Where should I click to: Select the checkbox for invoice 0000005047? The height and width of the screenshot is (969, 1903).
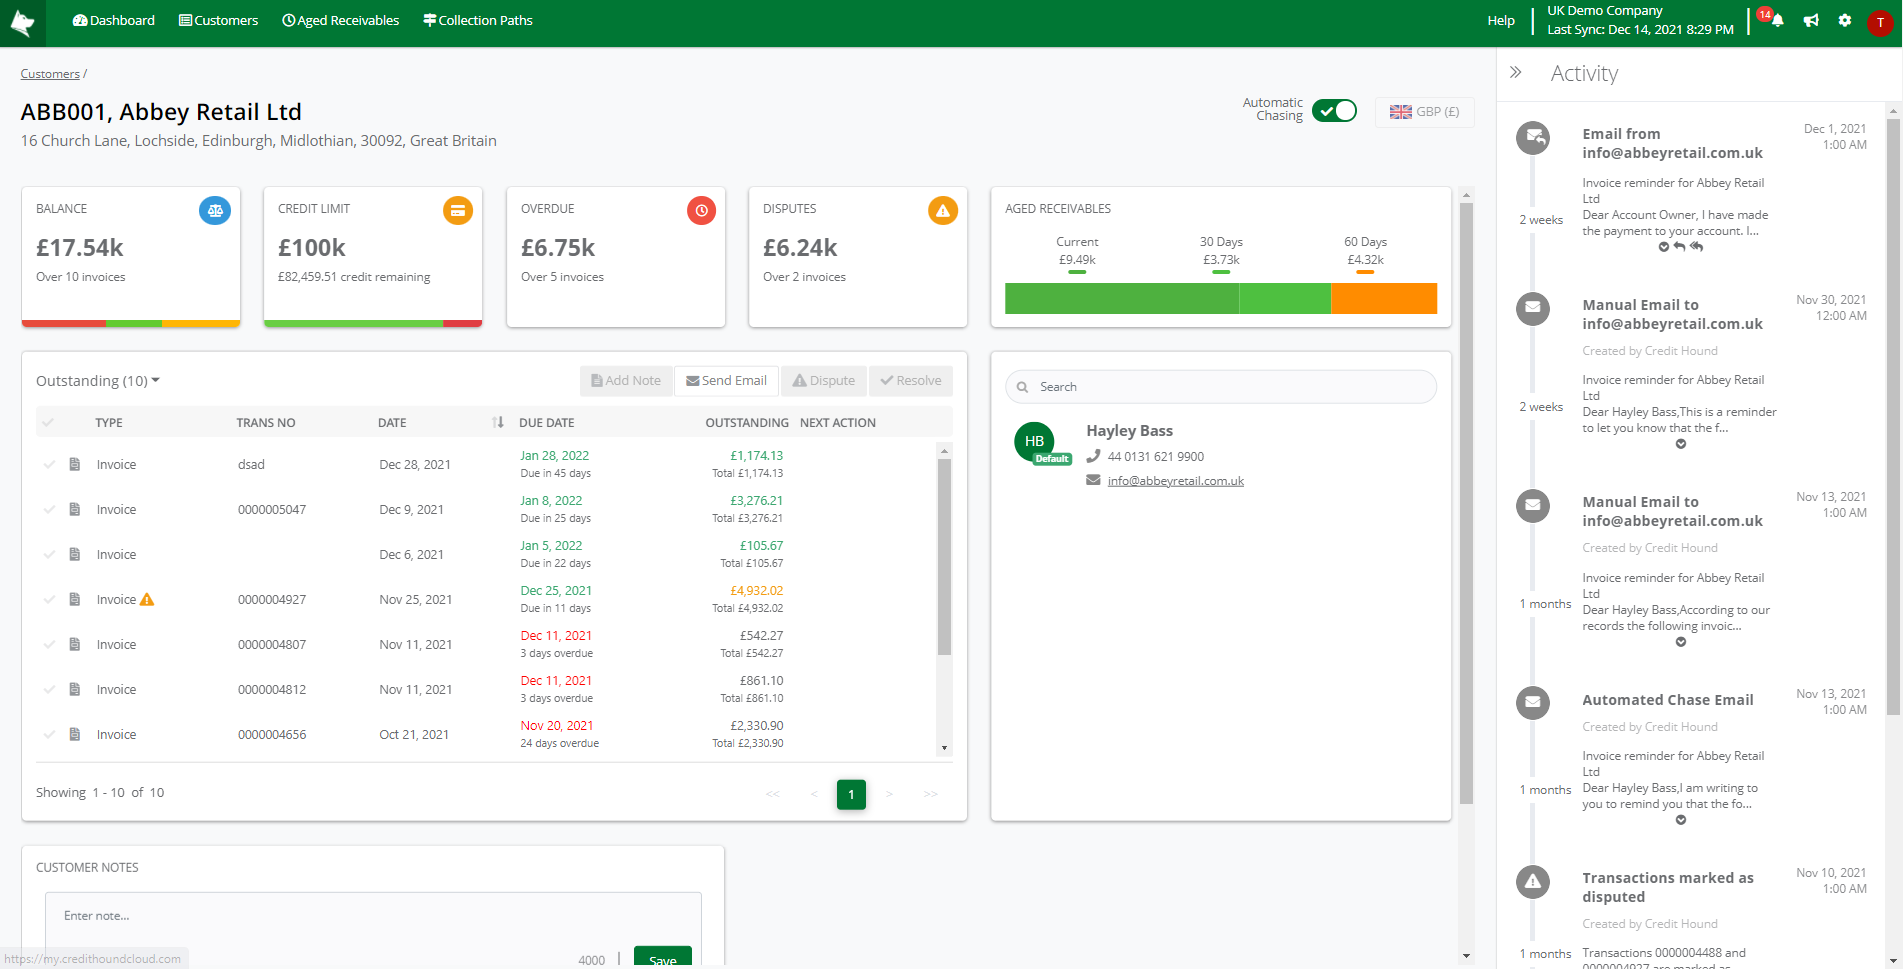tap(49, 510)
